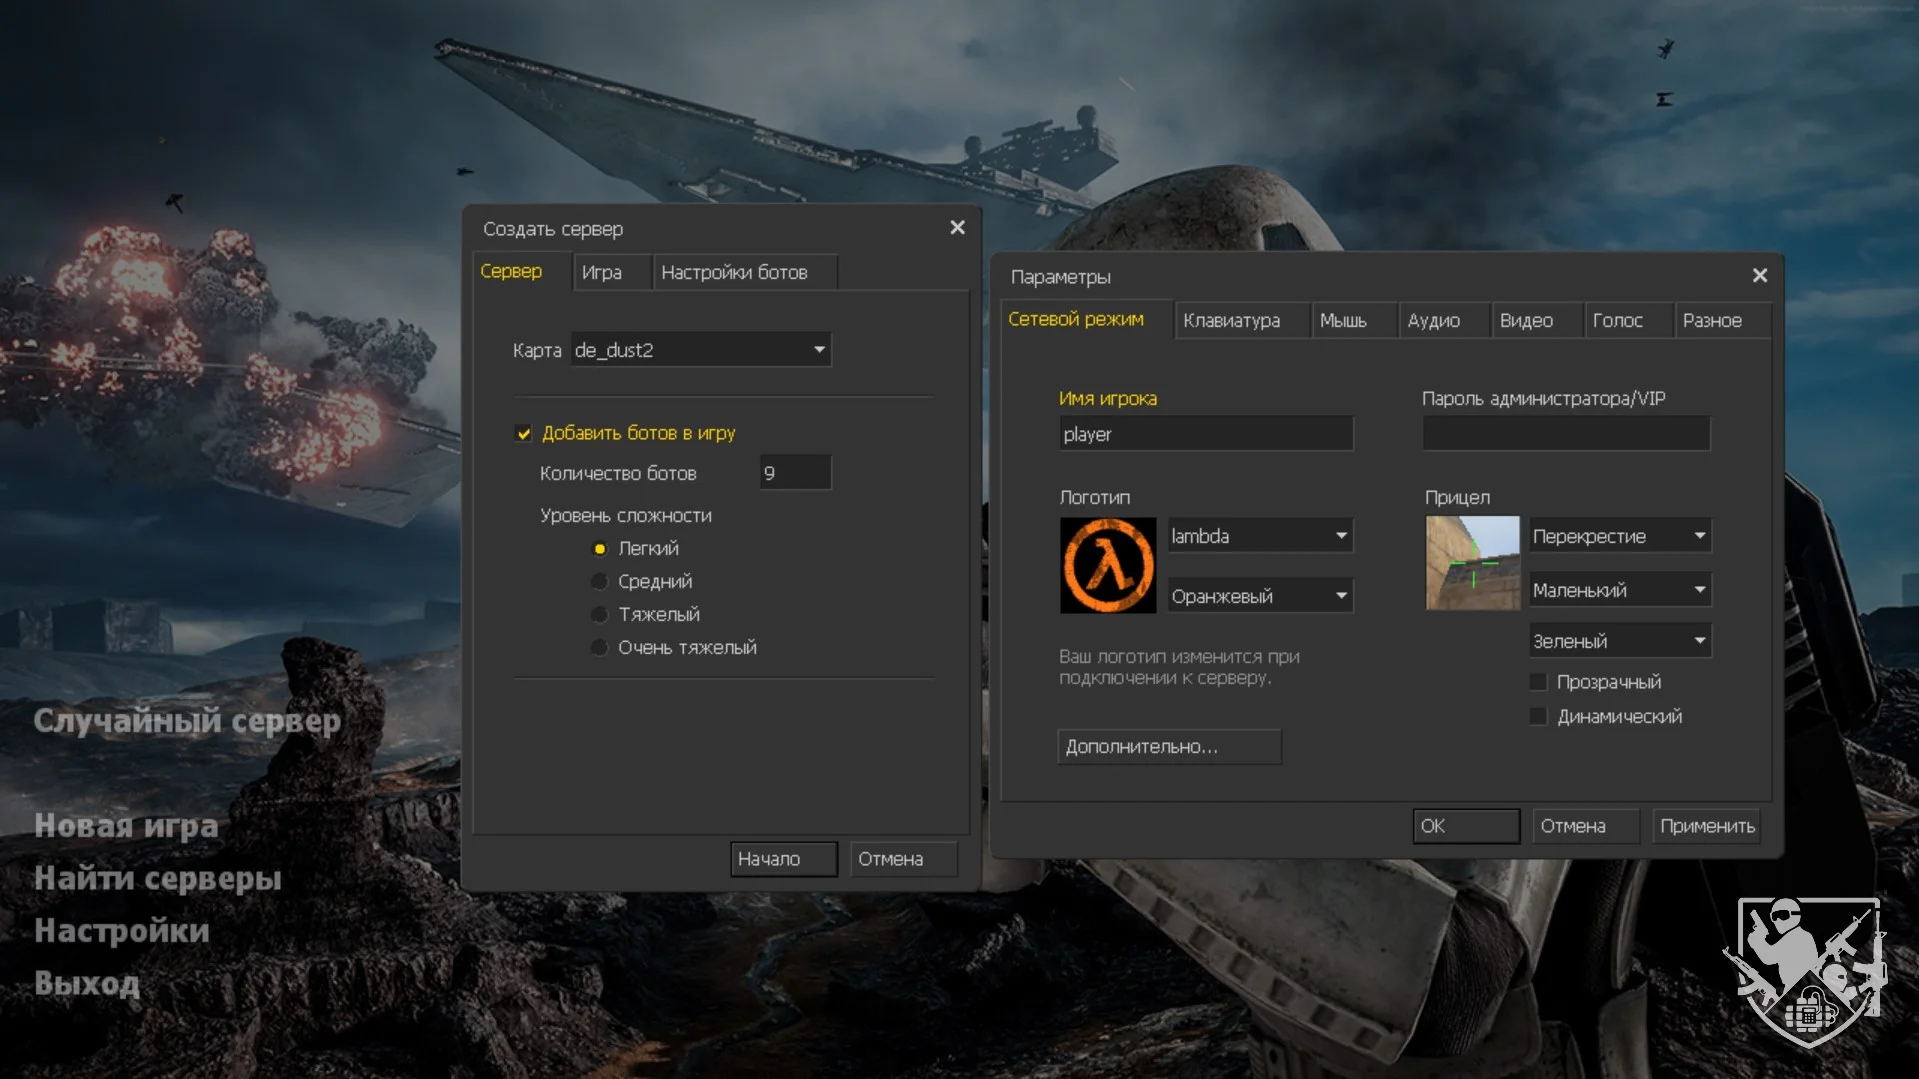Image resolution: width=1919 pixels, height=1079 pixels.
Task: Click the Имя игрока text field
Action: coord(1205,434)
